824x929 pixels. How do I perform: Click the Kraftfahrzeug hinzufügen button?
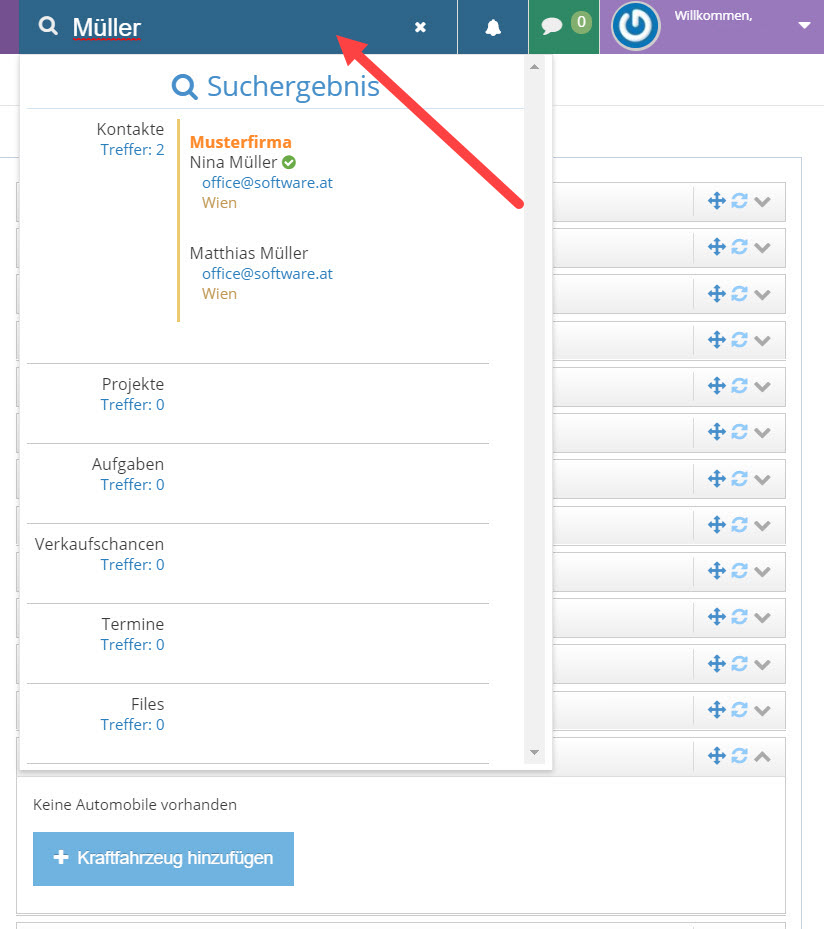(163, 858)
